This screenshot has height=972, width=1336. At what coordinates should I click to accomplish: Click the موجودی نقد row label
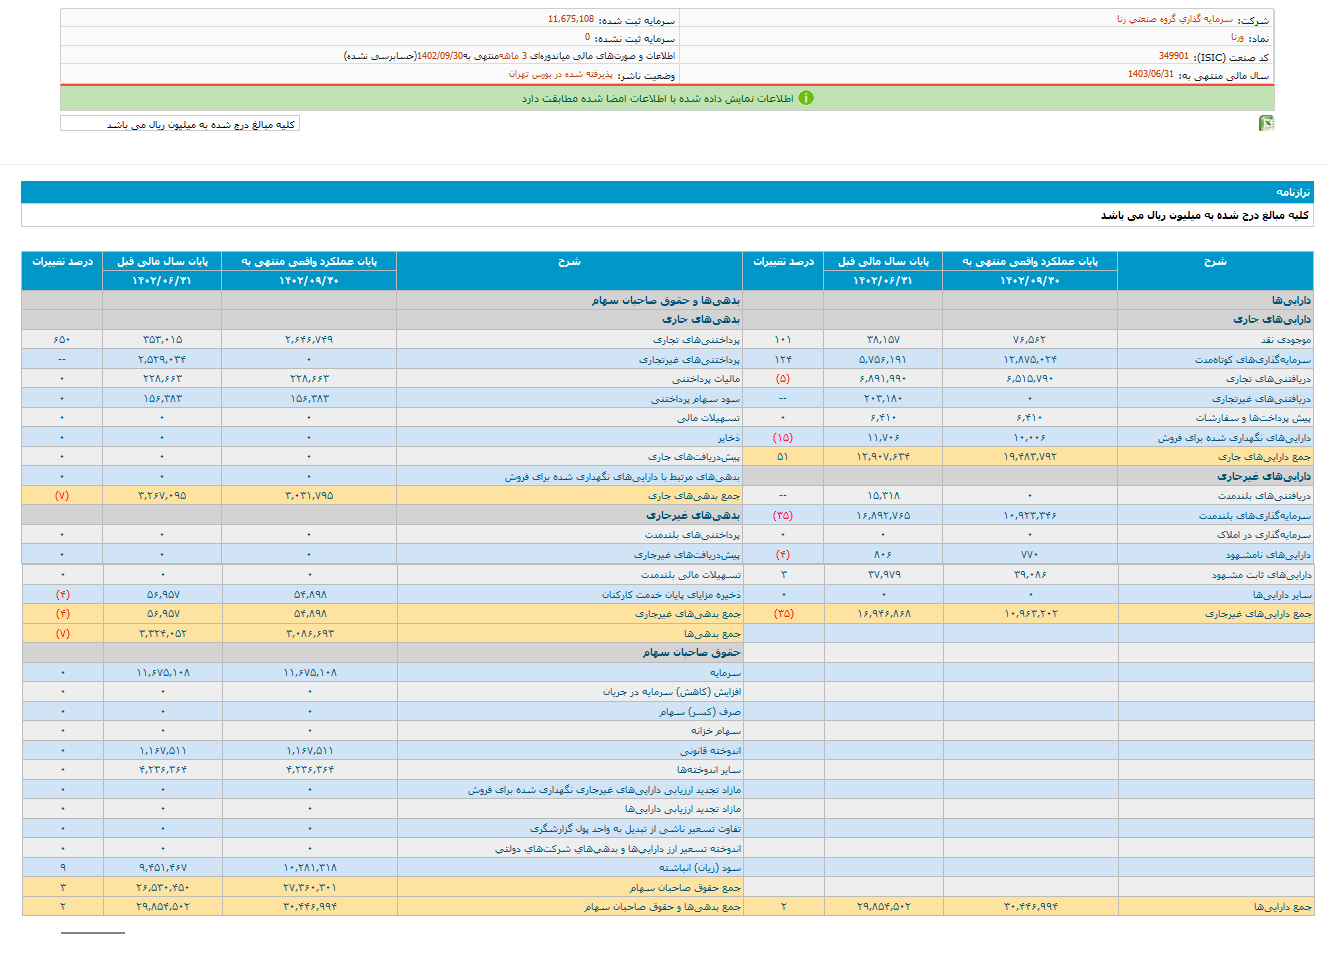coord(1285,340)
